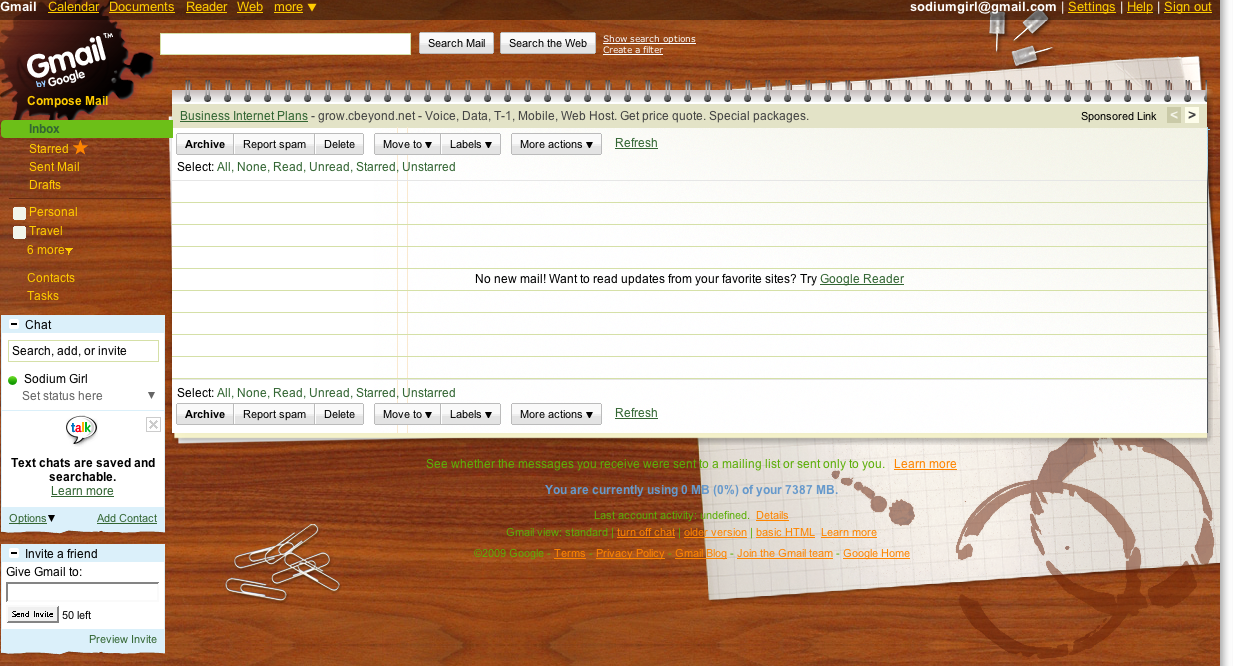Show the next sponsored link

point(1191,115)
